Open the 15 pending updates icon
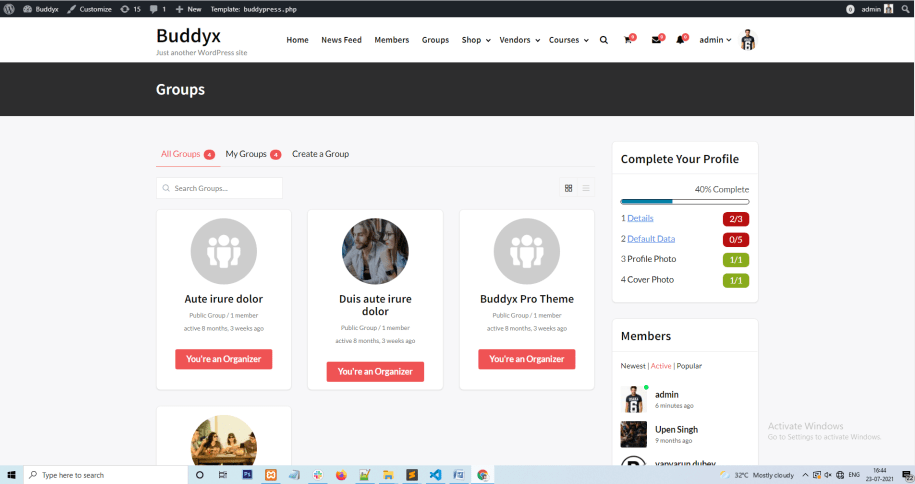 point(130,9)
